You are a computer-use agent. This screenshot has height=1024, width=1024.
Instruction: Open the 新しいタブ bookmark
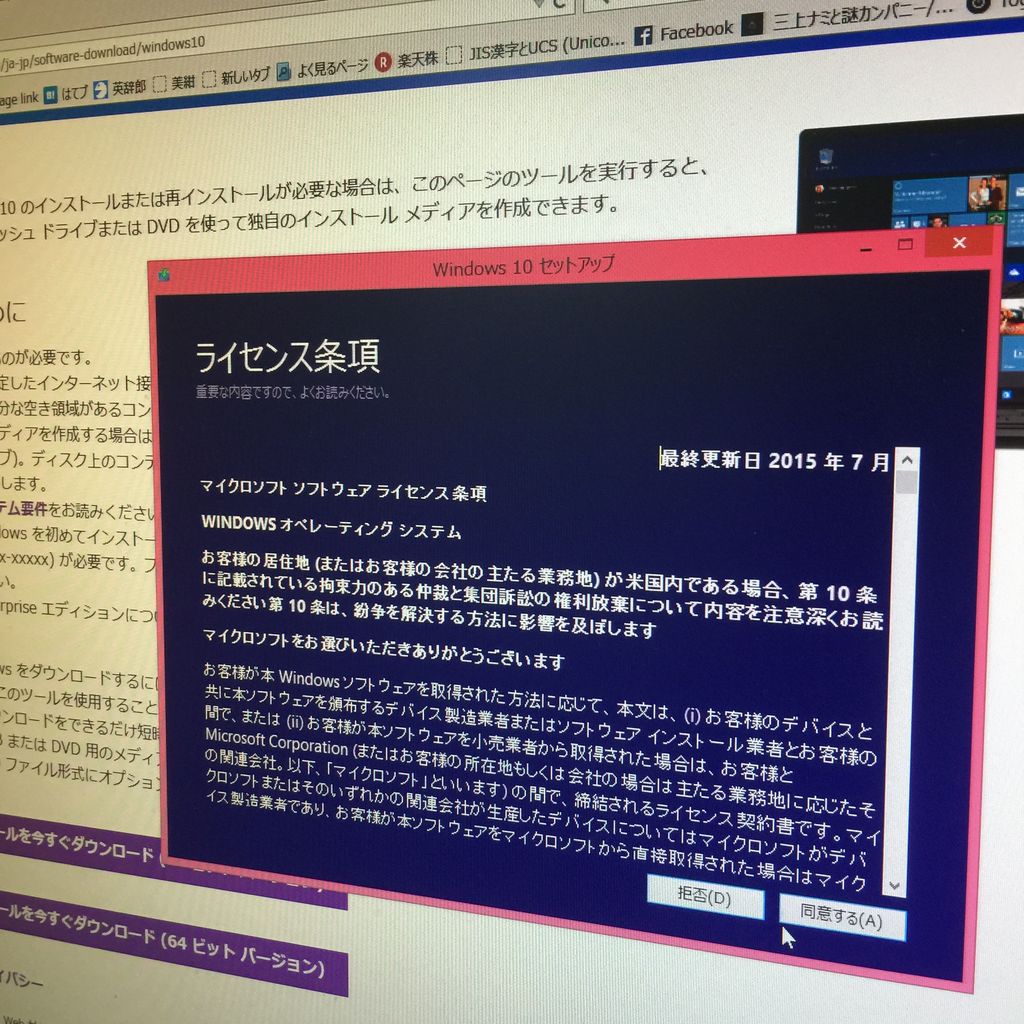point(236,77)
